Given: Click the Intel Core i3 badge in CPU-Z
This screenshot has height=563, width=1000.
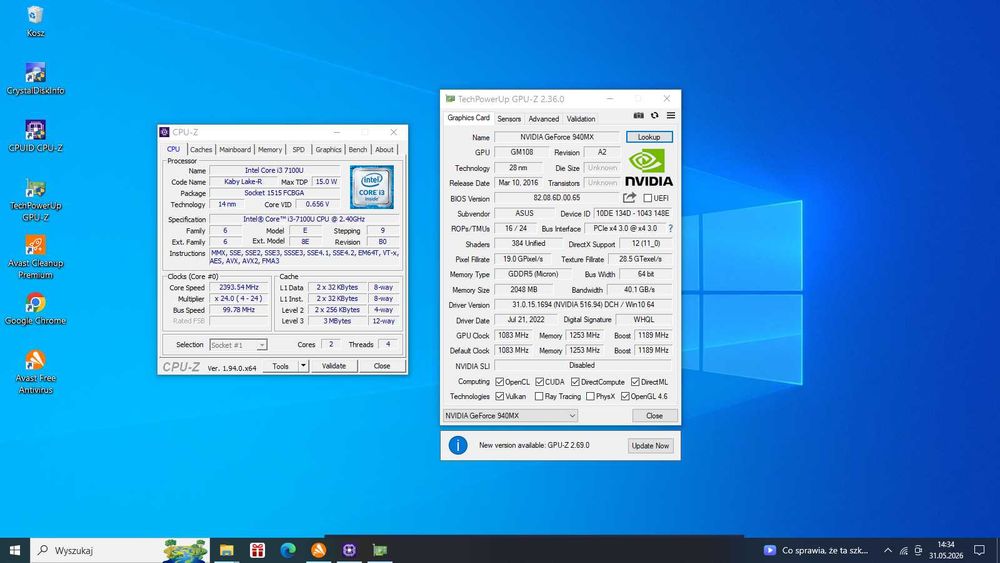Looking at the screenshot, I should [372, 187].
